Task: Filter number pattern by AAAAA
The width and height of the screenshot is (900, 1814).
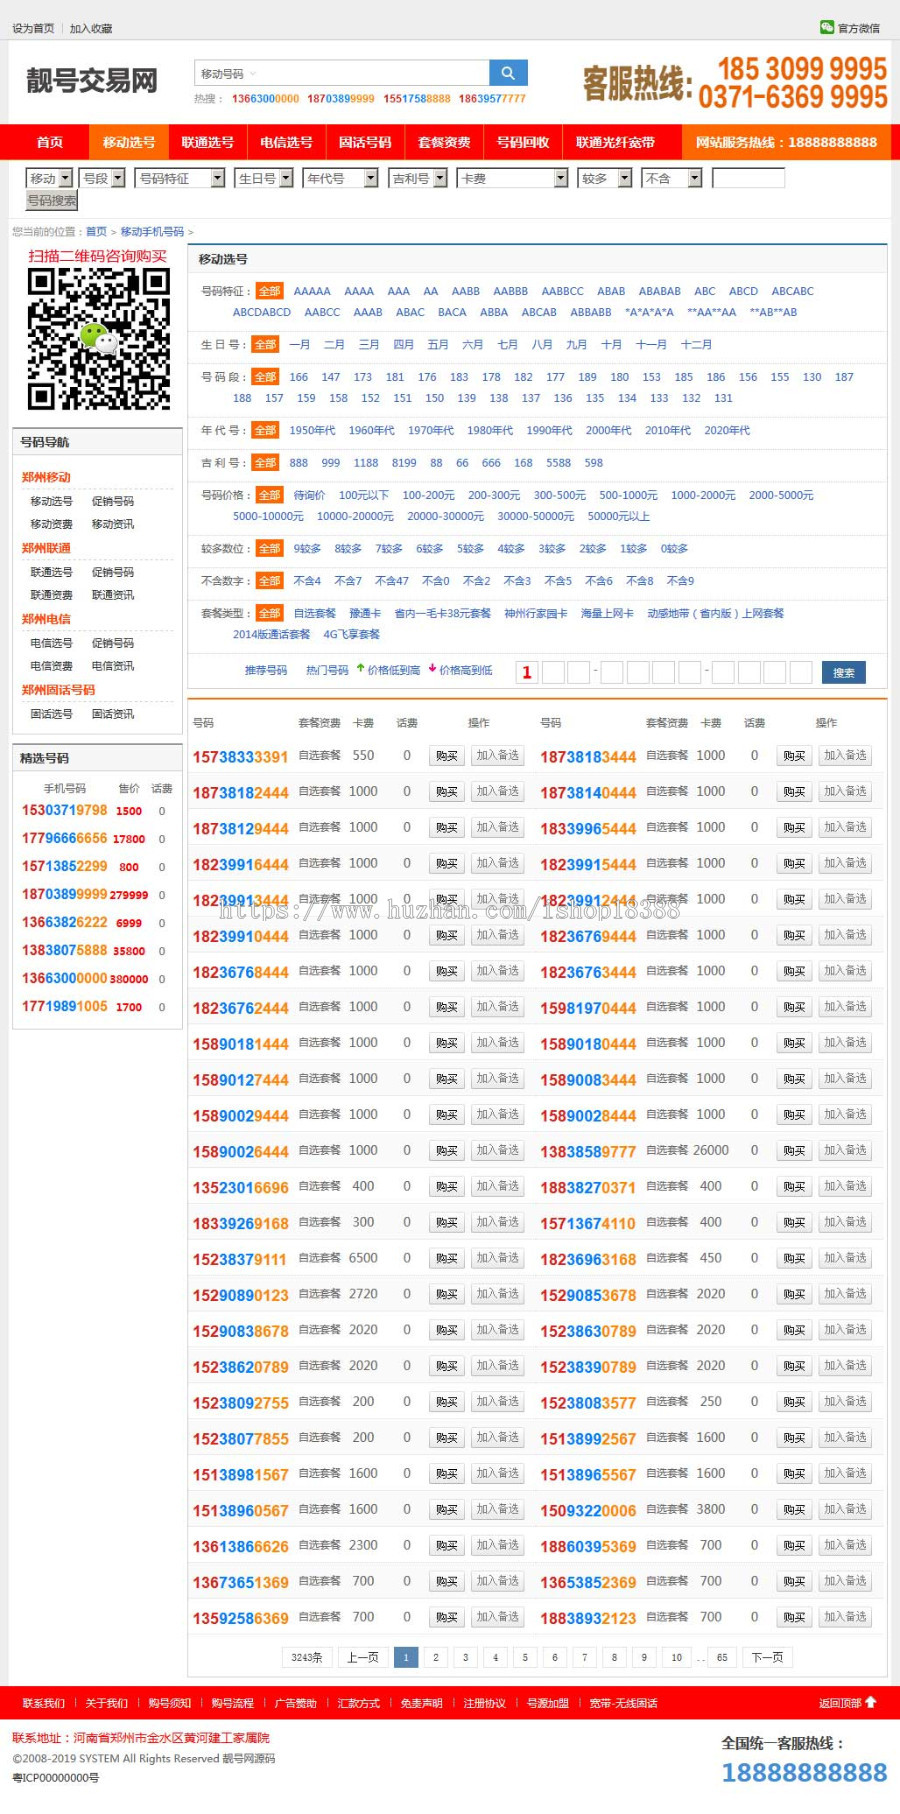Action: (x=312, y=291)
